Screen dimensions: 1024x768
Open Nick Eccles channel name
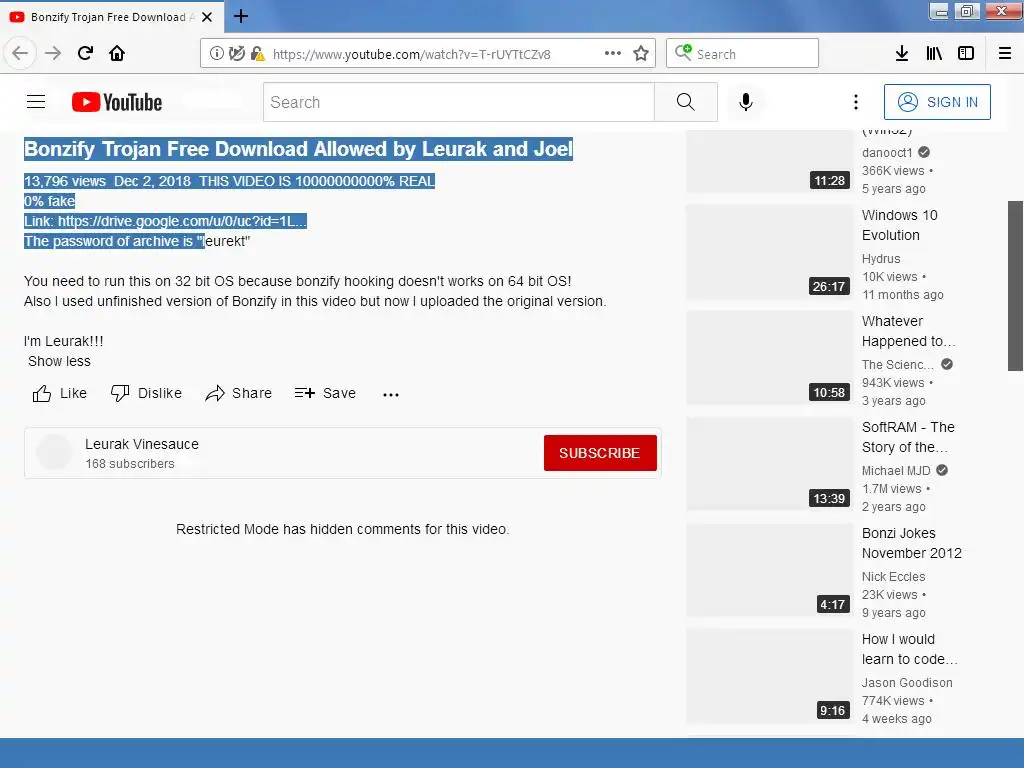tap(893, 577)
